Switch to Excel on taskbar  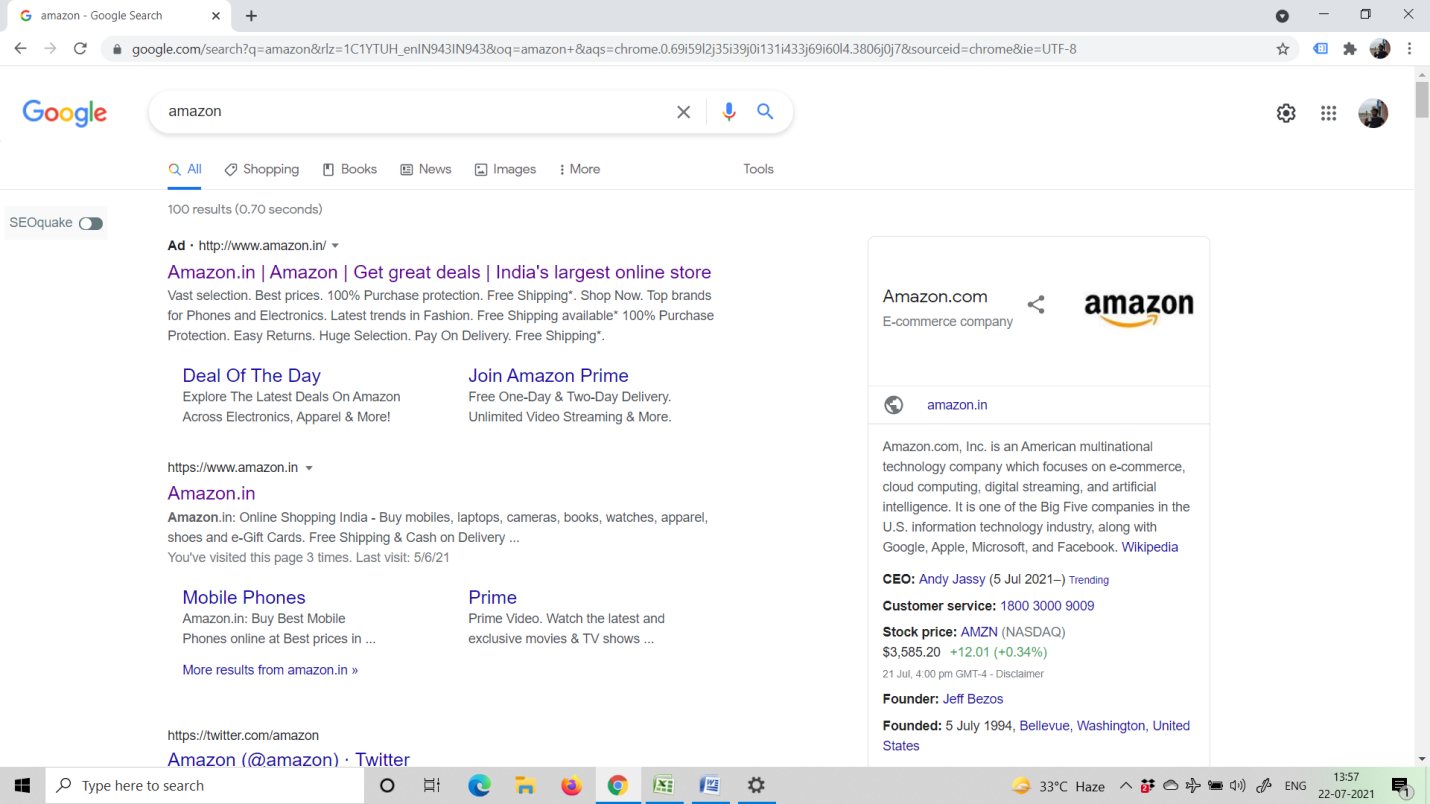(663, 786)
